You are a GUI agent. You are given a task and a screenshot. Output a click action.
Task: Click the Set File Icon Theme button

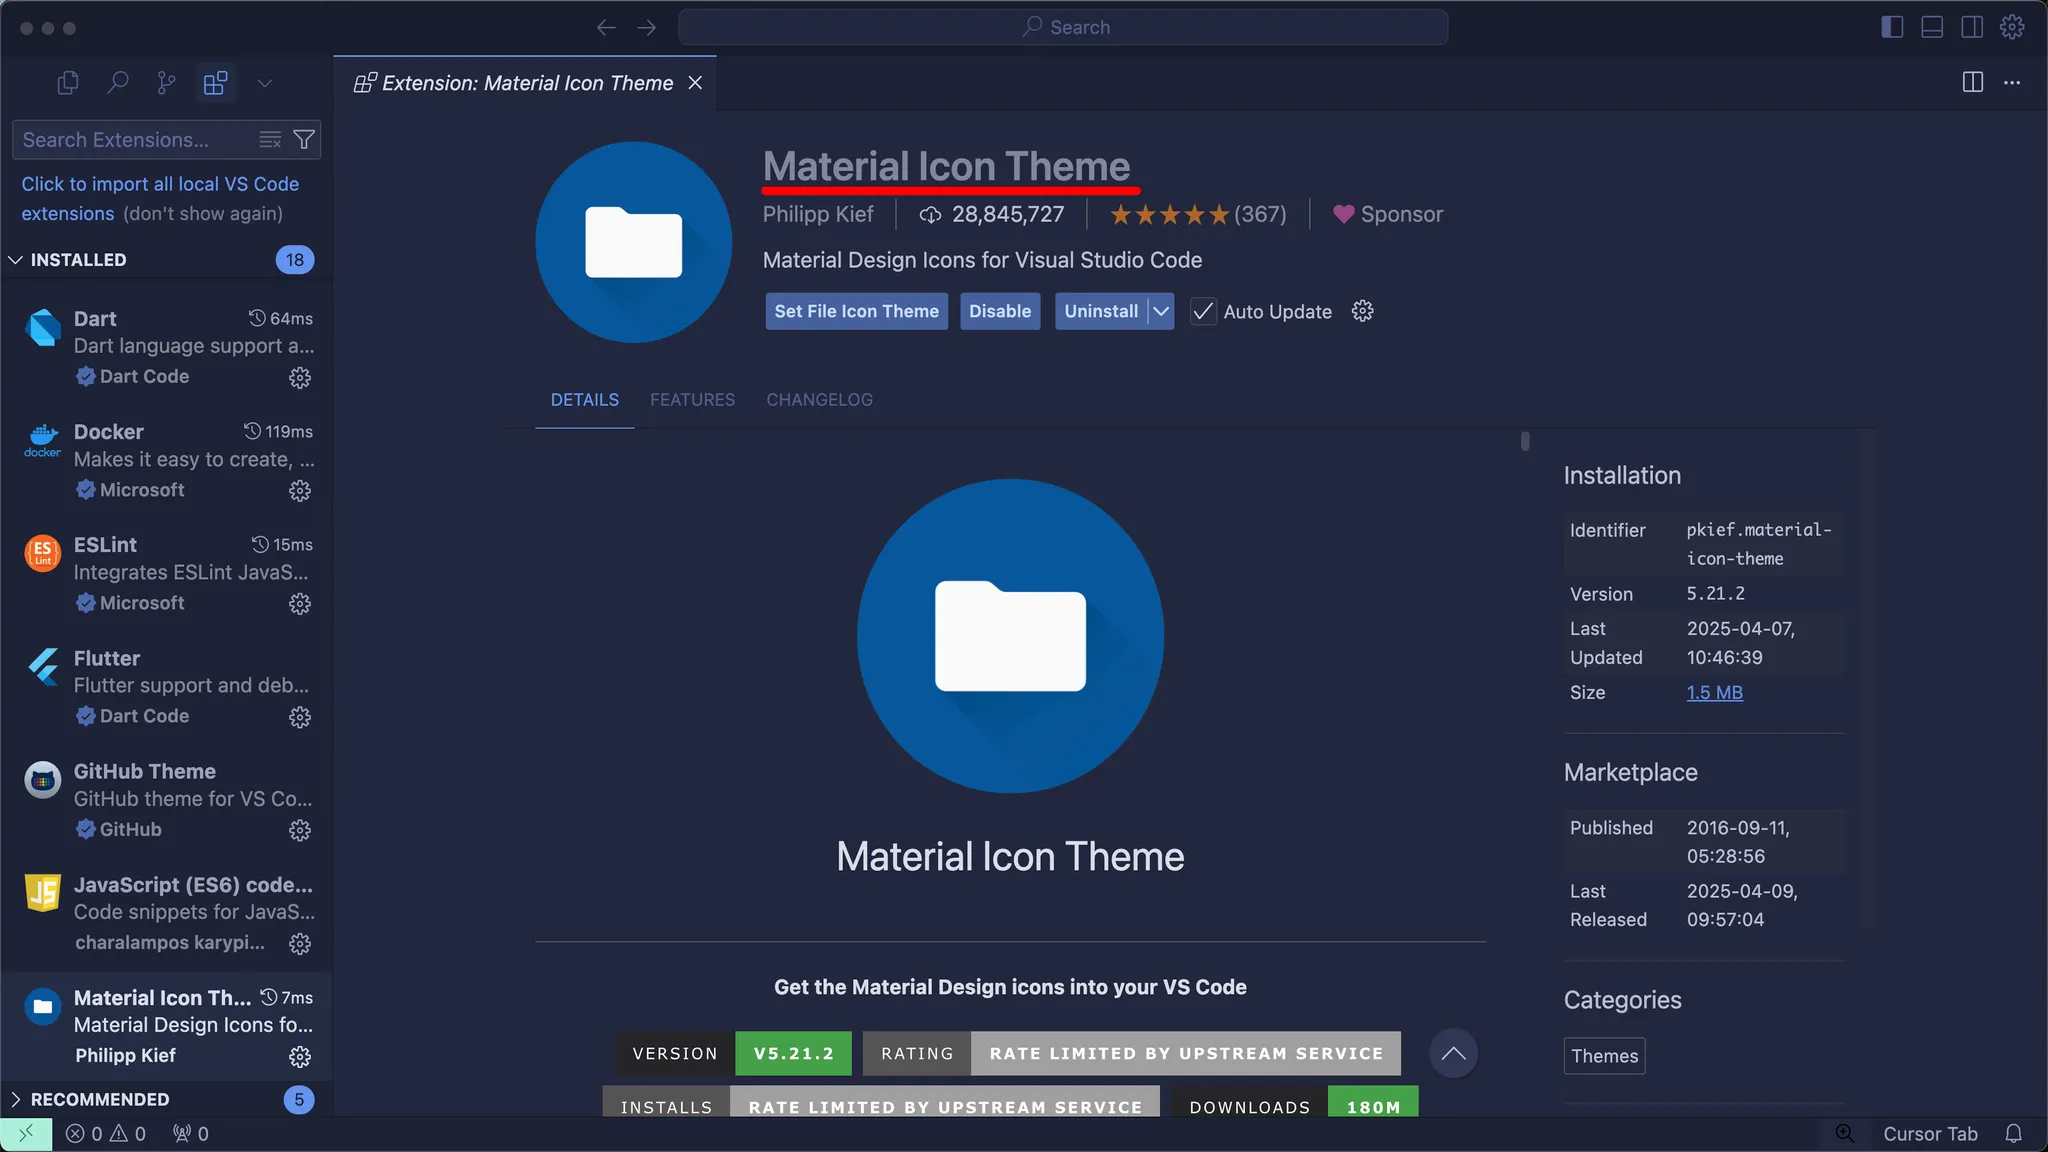tap(856, 312)
